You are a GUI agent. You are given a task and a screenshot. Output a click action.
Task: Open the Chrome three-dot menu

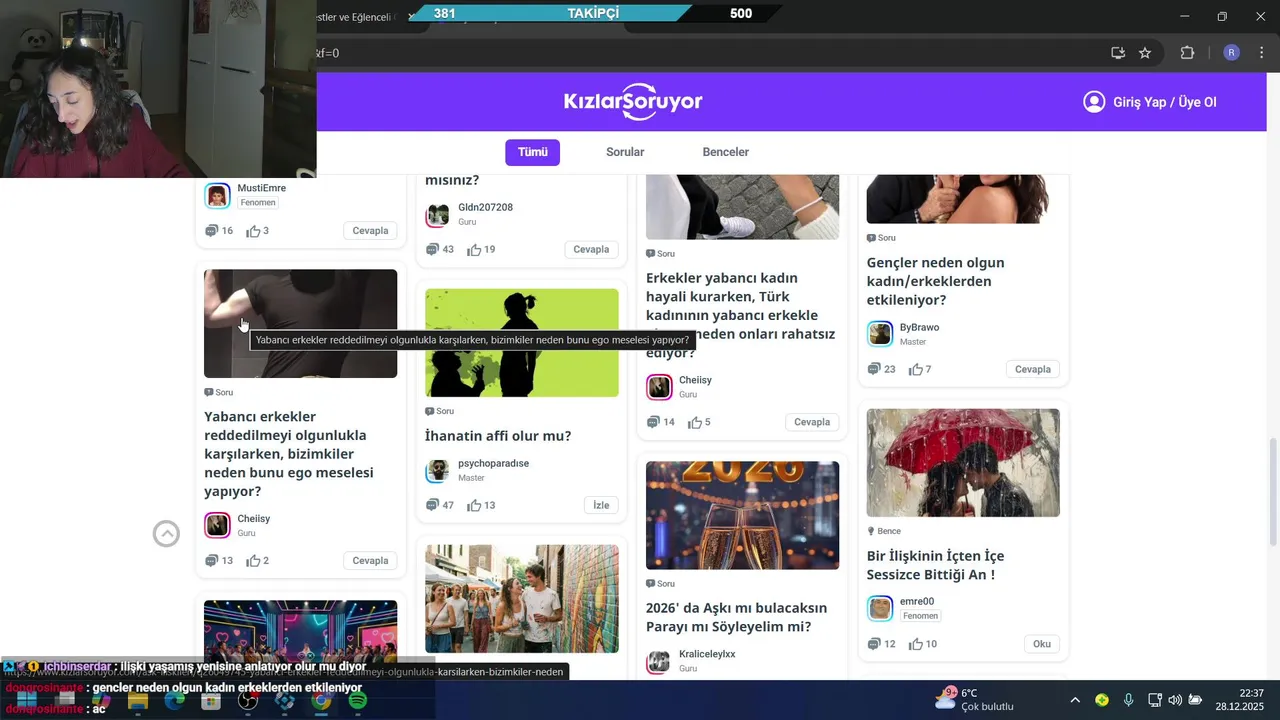point(1262,53)
